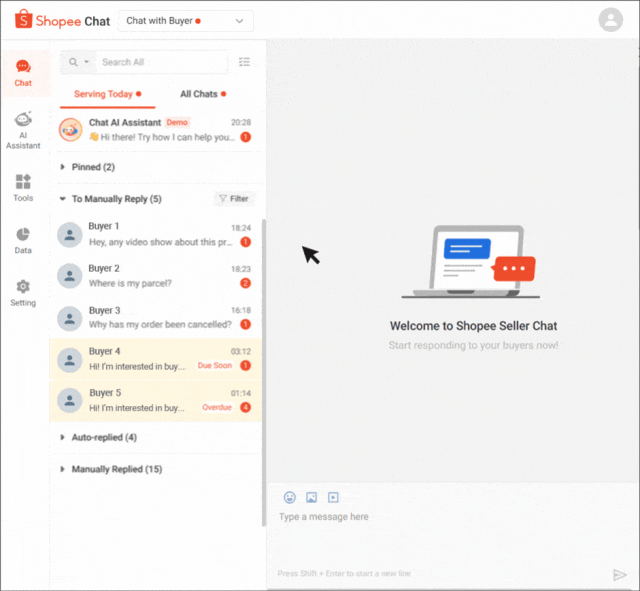The width and height of the screenshot is (640, 591).
Task: Click Buyer 2 avatar icon
Action: click(x=70, y=276)
